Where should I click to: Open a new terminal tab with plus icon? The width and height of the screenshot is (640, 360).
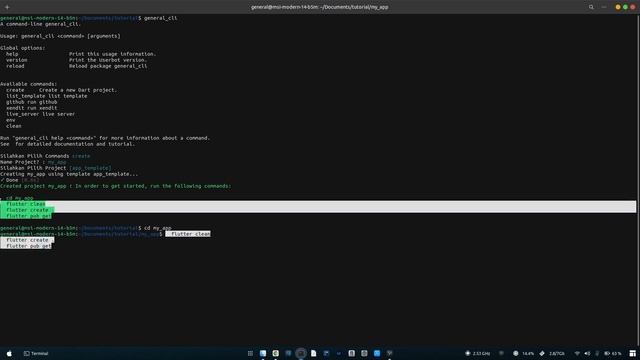click(7, 7)
